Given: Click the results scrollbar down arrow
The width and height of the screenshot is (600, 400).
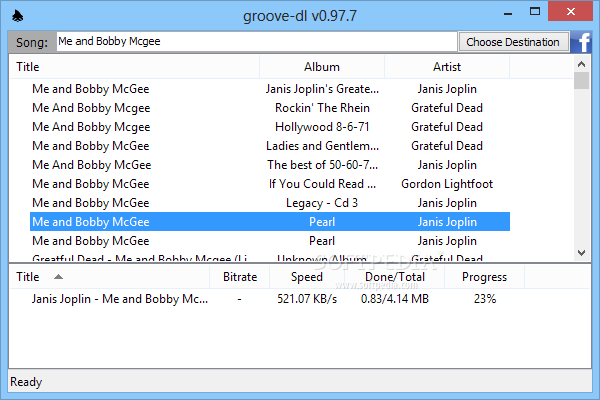Looking at the screenshot, I should coord(582,253).
